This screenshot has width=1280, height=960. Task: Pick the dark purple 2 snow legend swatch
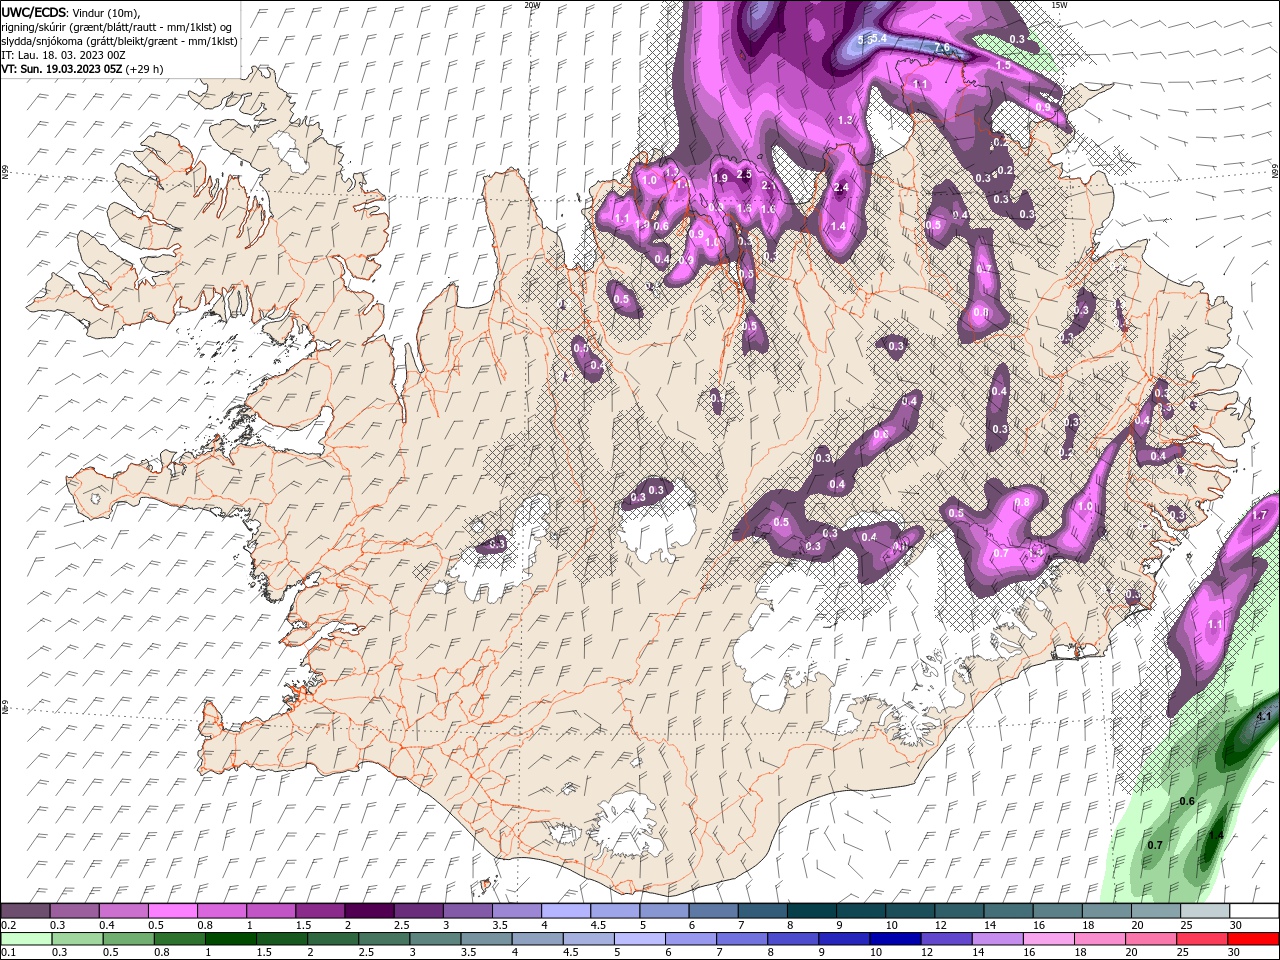(369, 911)
